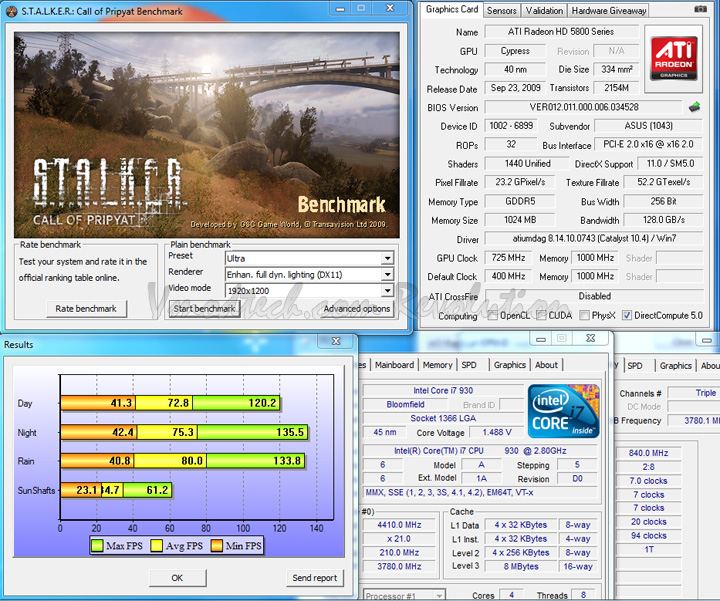
Task: Click the ATI CrossFire Disabled field
Action: click(x=594, y=296)
